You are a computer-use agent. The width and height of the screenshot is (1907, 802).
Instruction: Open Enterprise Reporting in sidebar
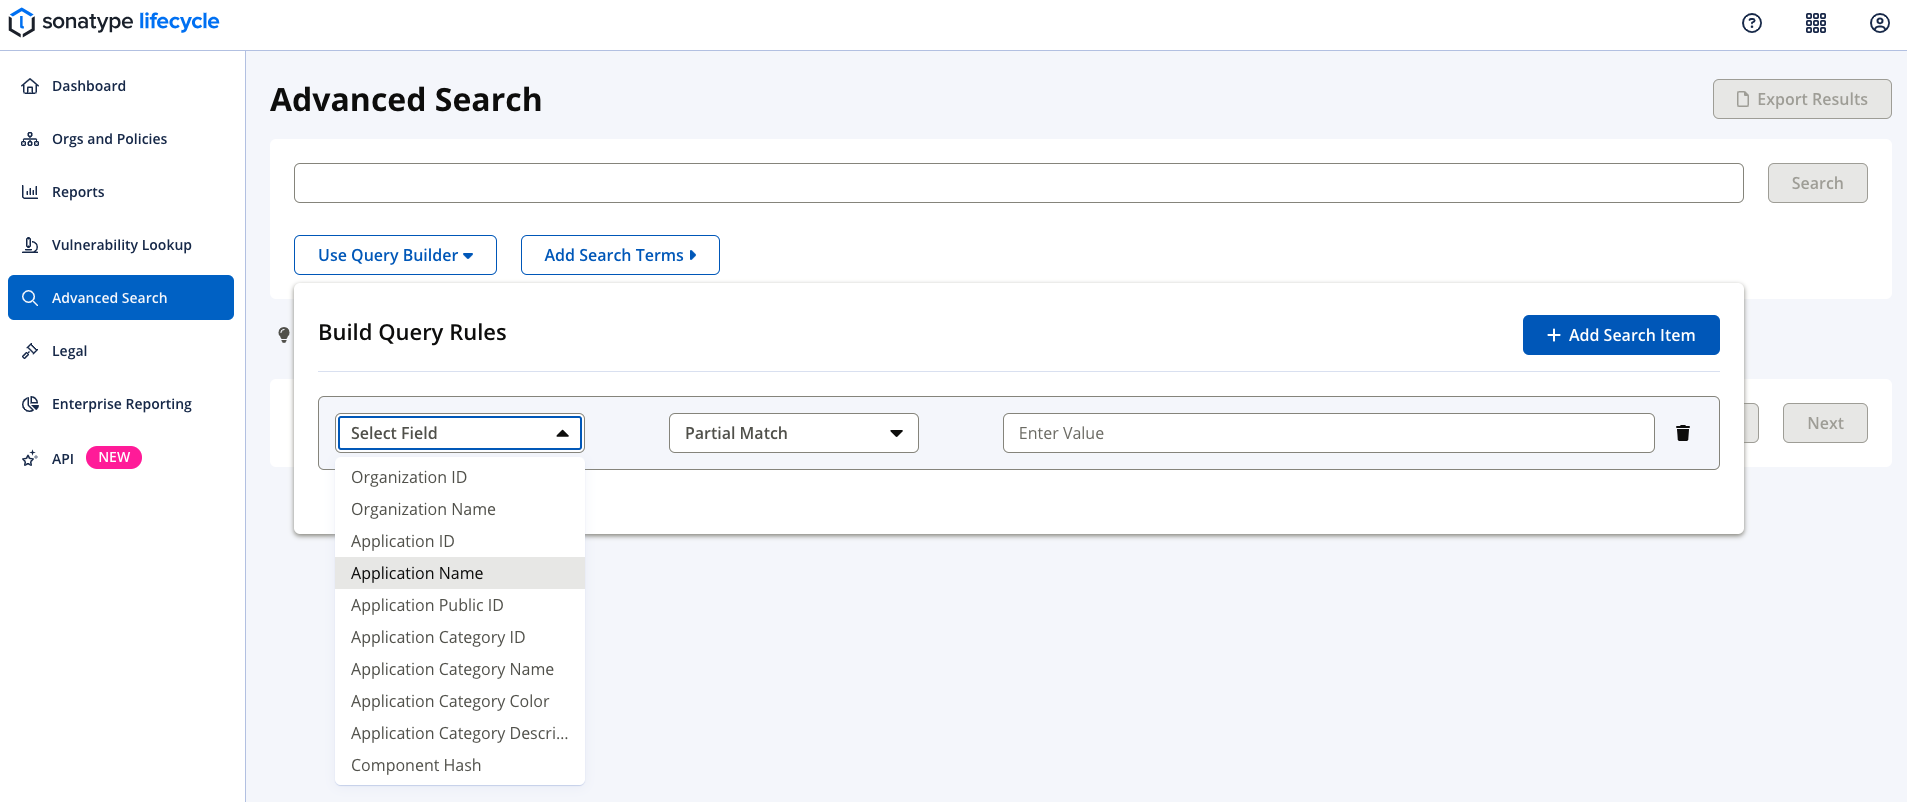click(x=121, y=404)
